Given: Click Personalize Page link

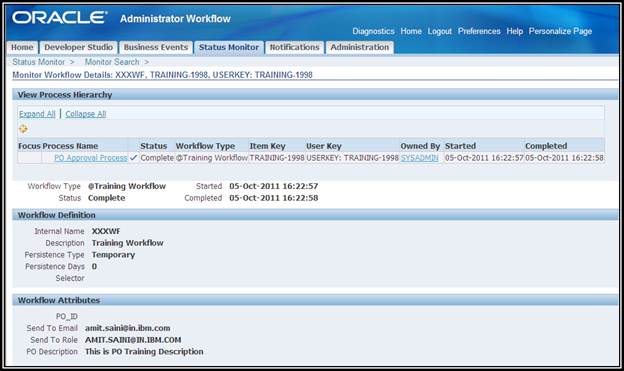Looking at the screenshot, I should click(560, 31).
